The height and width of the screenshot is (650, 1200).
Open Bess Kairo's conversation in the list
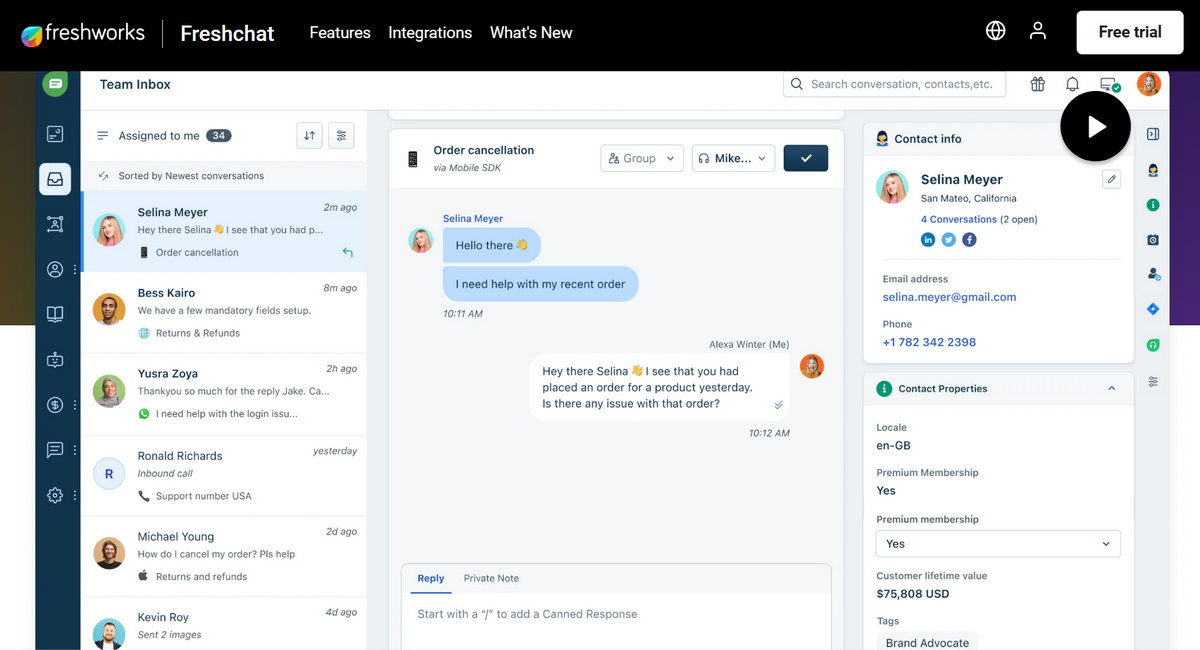pos(224,313)
